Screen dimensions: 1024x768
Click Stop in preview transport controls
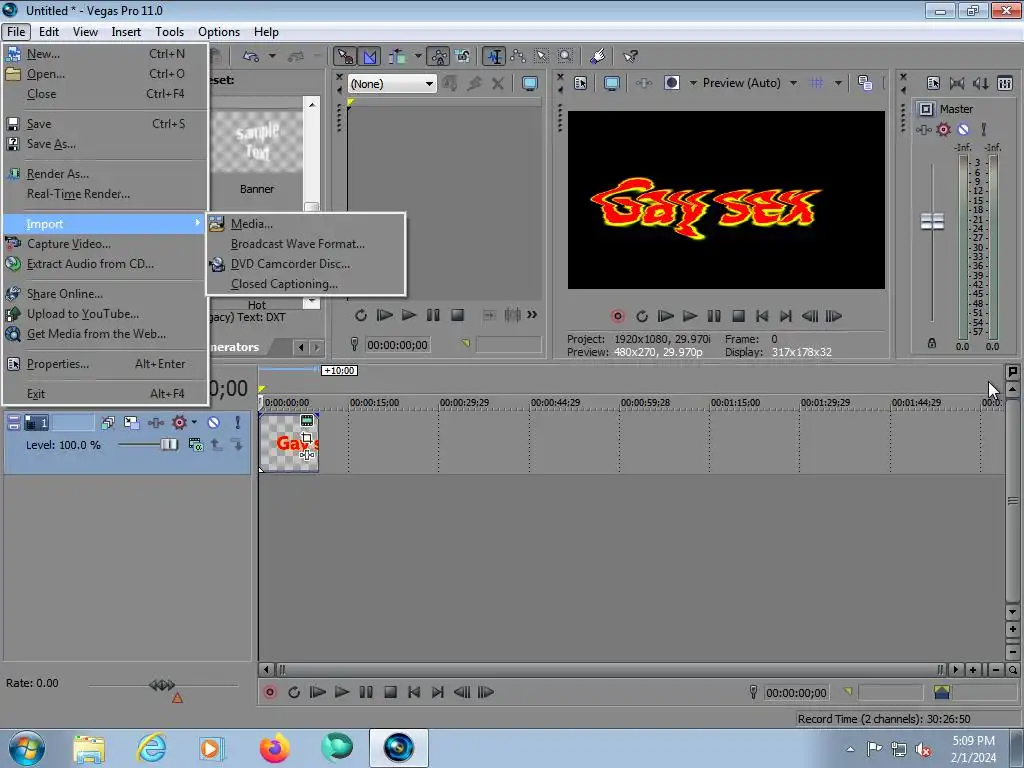tap(739, 316)
